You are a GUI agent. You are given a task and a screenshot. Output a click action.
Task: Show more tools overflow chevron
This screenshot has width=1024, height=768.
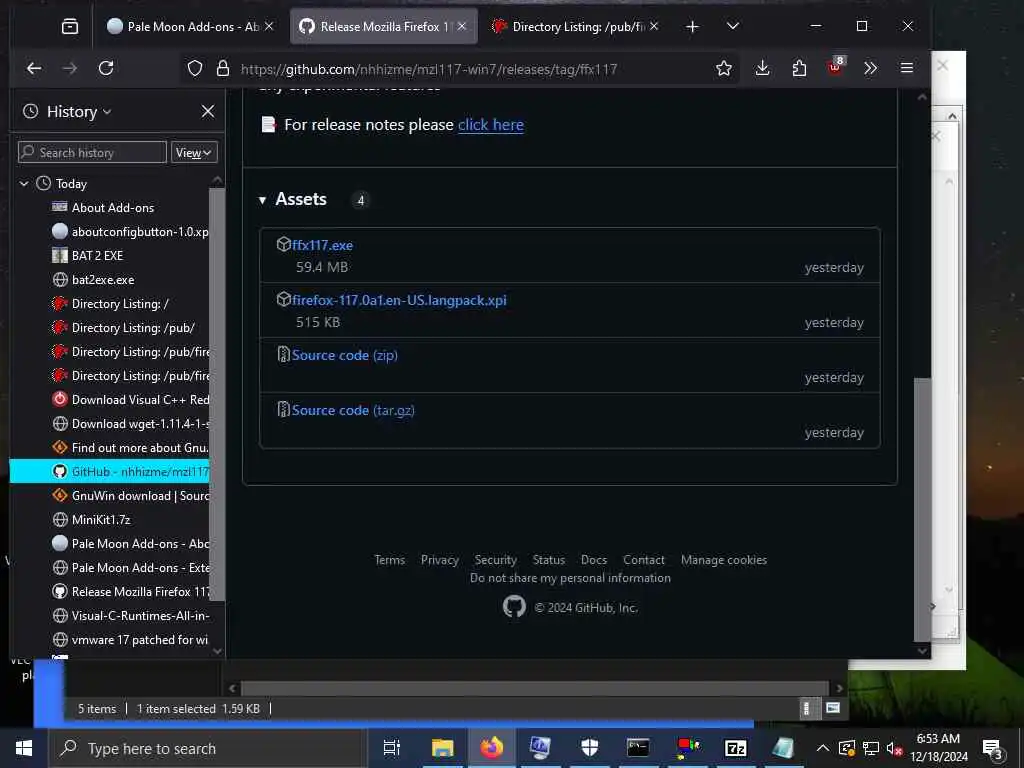point(871,69)
